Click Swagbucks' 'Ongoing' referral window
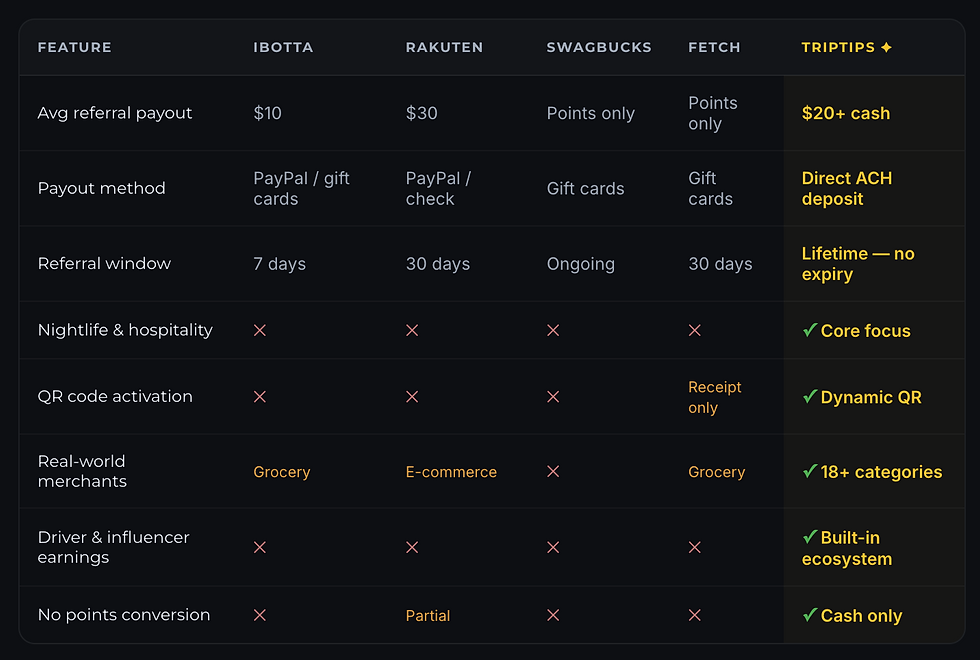This screenshot has height=660, width=980. pos(581,264)
